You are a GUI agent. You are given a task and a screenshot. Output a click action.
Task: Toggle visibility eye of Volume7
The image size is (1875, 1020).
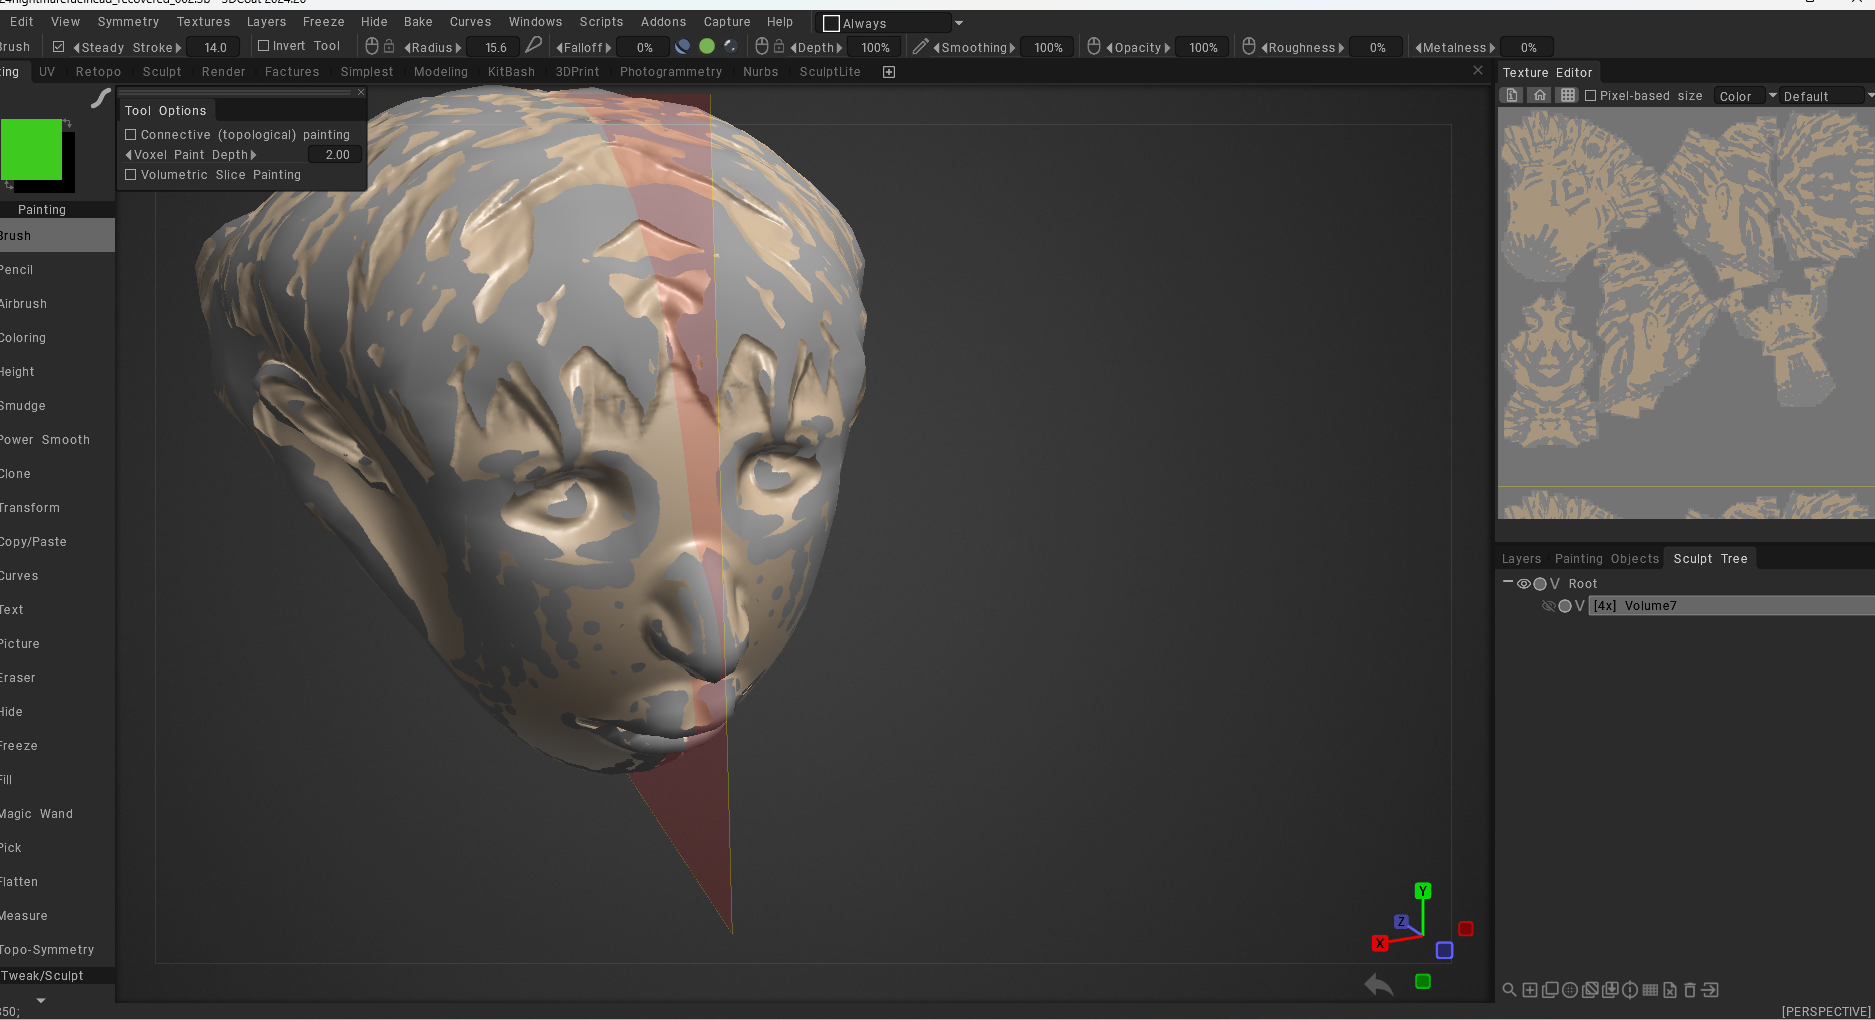click(x=1548, y=606)
